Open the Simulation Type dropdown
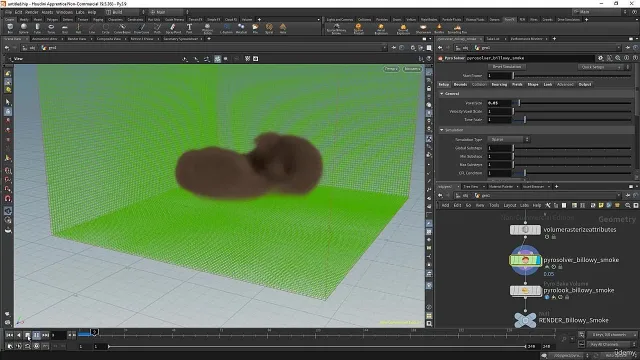The height and width of the screenshot is (360, 640). pos(509,140)
